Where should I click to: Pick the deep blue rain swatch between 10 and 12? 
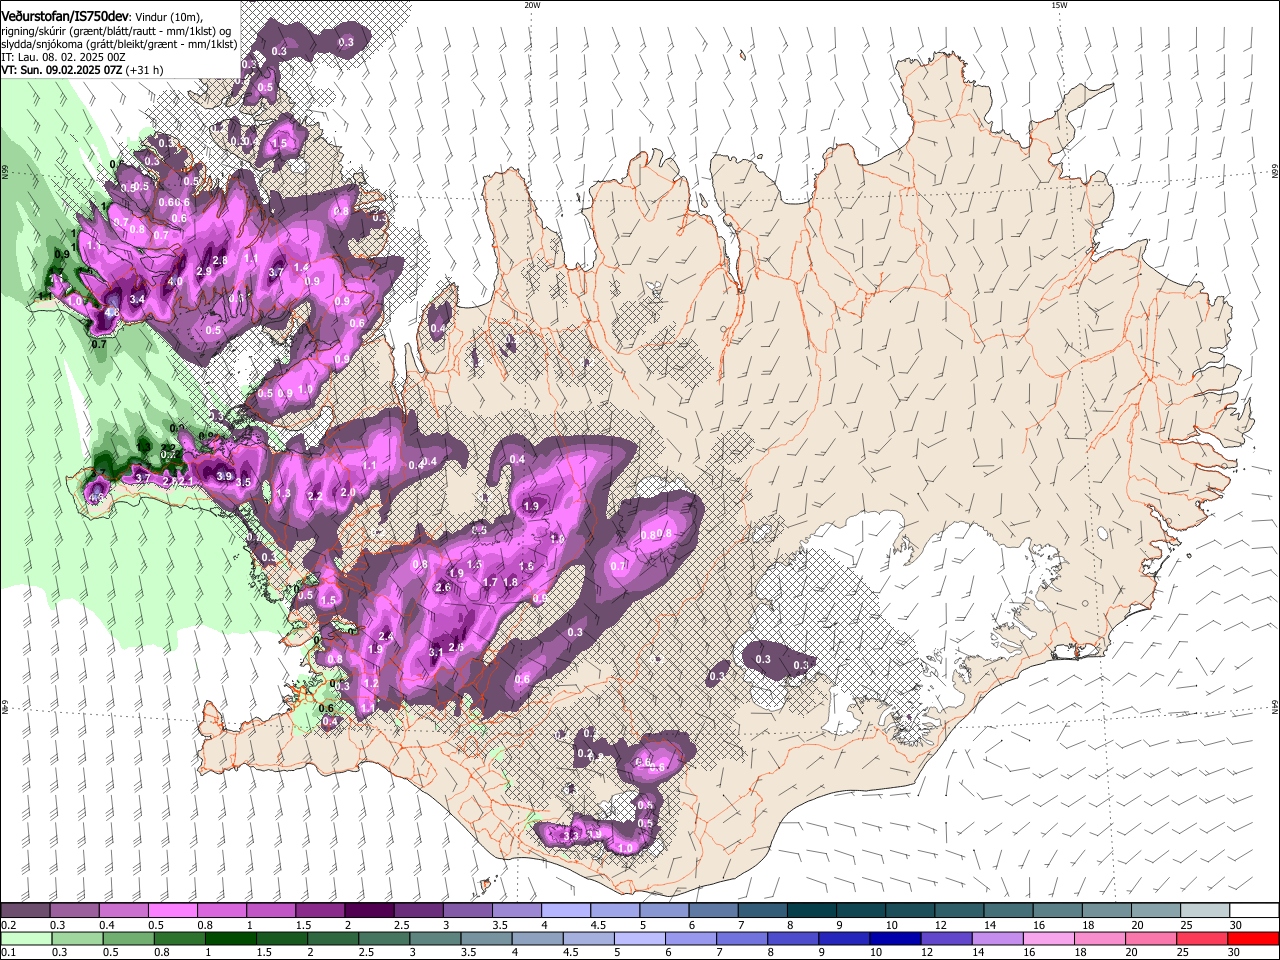coord(895,938)
